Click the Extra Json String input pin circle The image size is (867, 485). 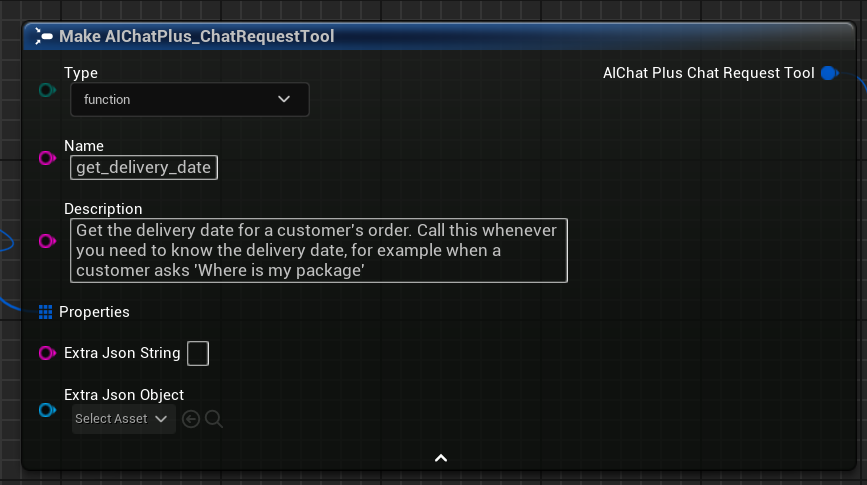tap(46, 353)
